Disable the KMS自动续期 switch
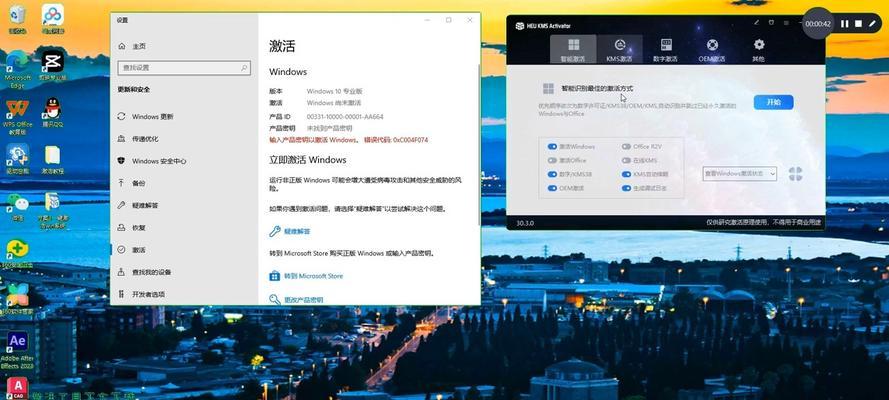The width and height of the screenshot is (889, 400). (626, 175)
